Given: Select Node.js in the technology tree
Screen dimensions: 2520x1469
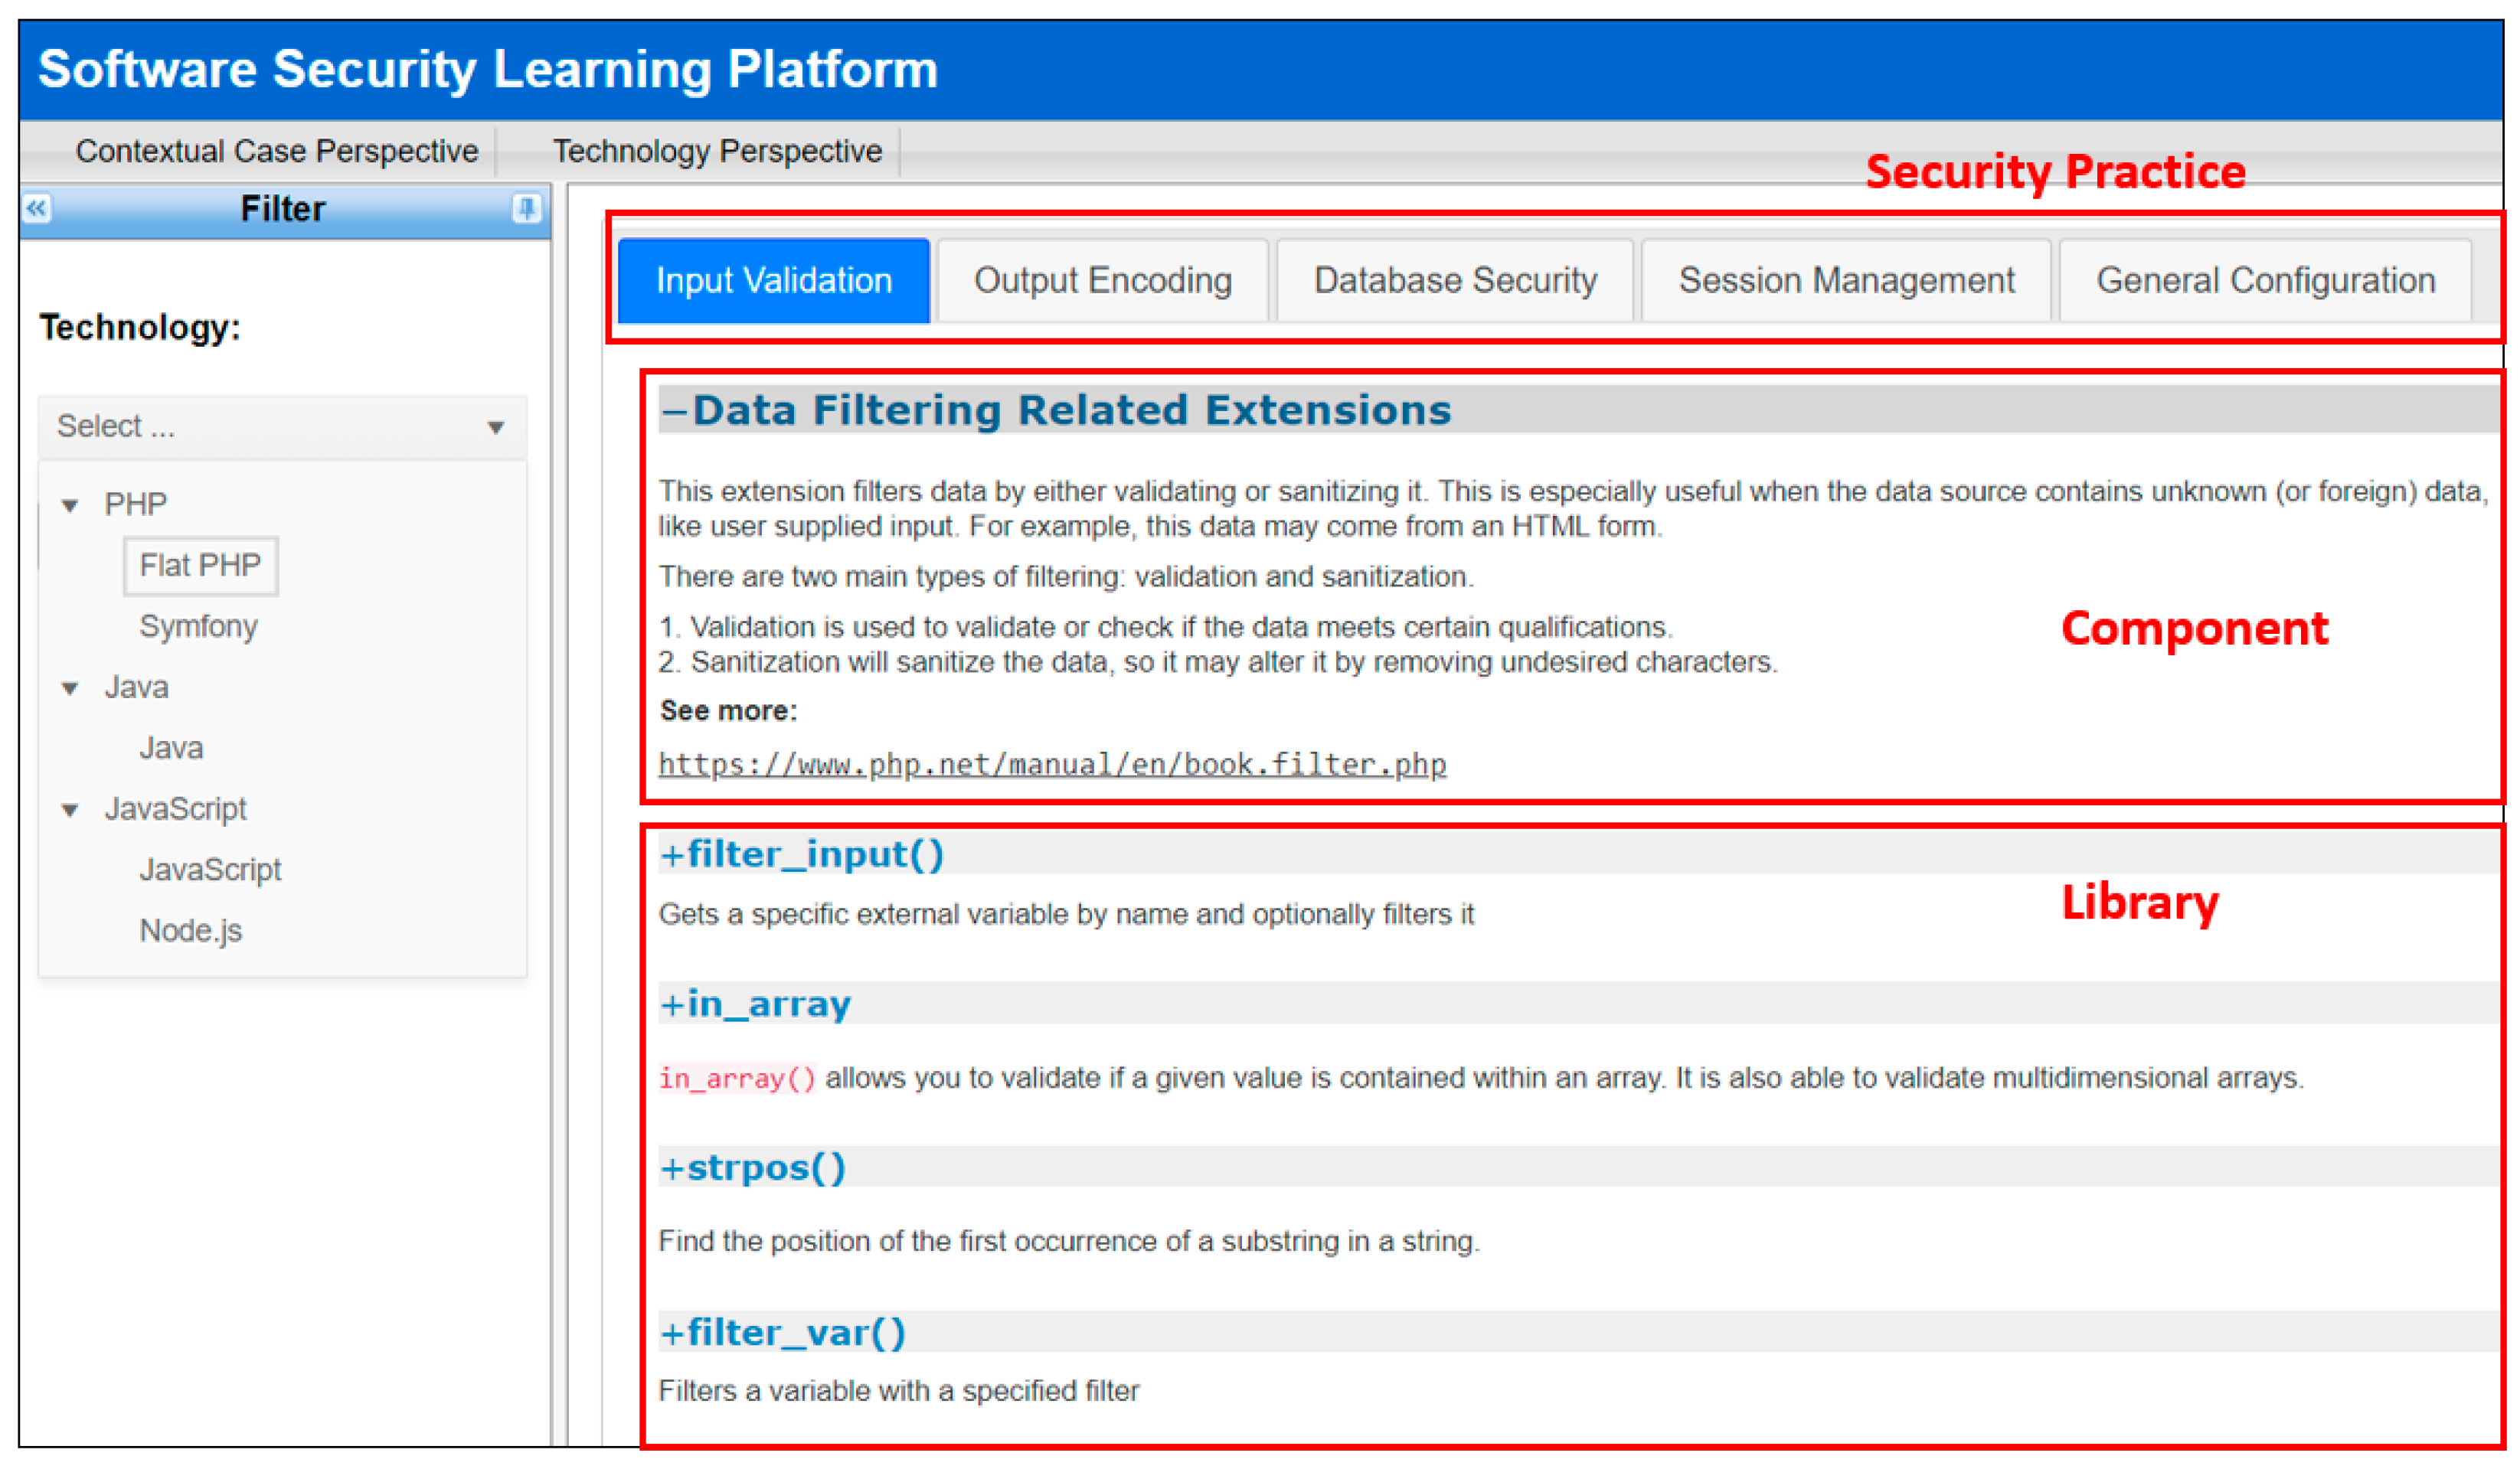Looking at the screenshot, I should point(190,931).
